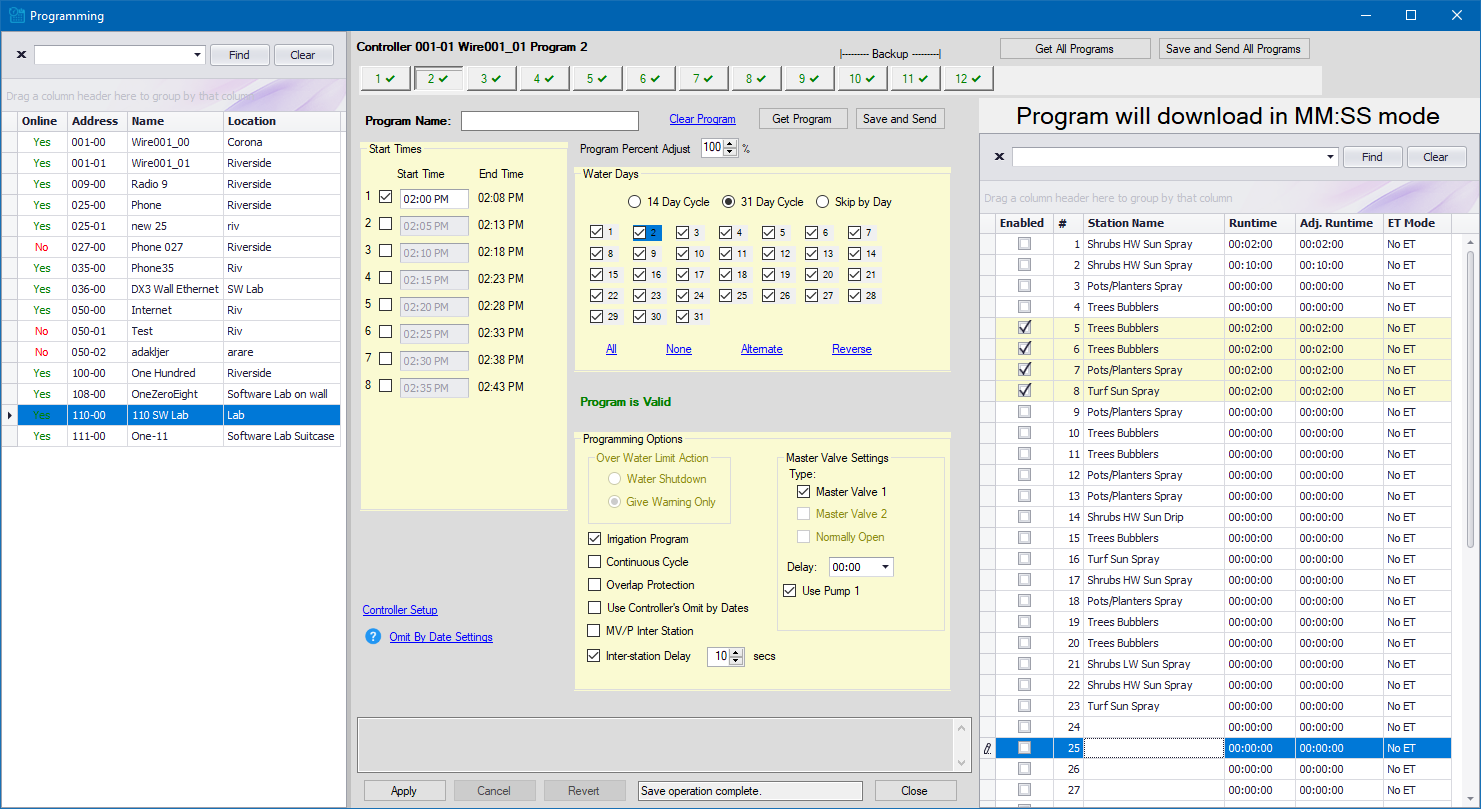1481x809 pixels.
Task: Toggle Start Time 1 checkbox
Action: tap(386, 197)
